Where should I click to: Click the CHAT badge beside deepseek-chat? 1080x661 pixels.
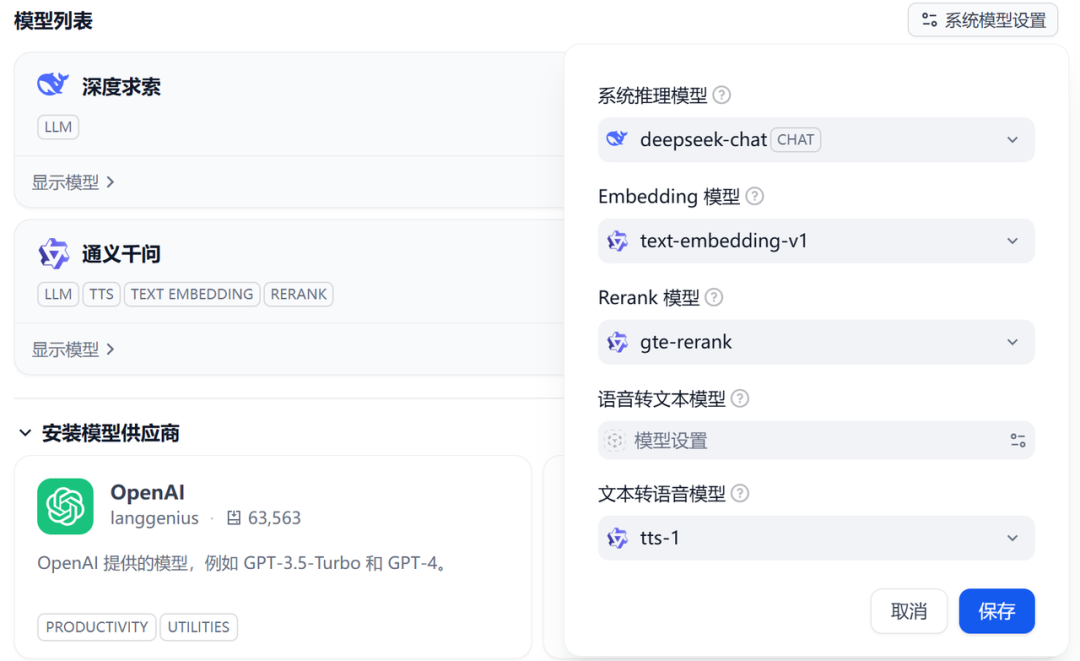[796, 140]
